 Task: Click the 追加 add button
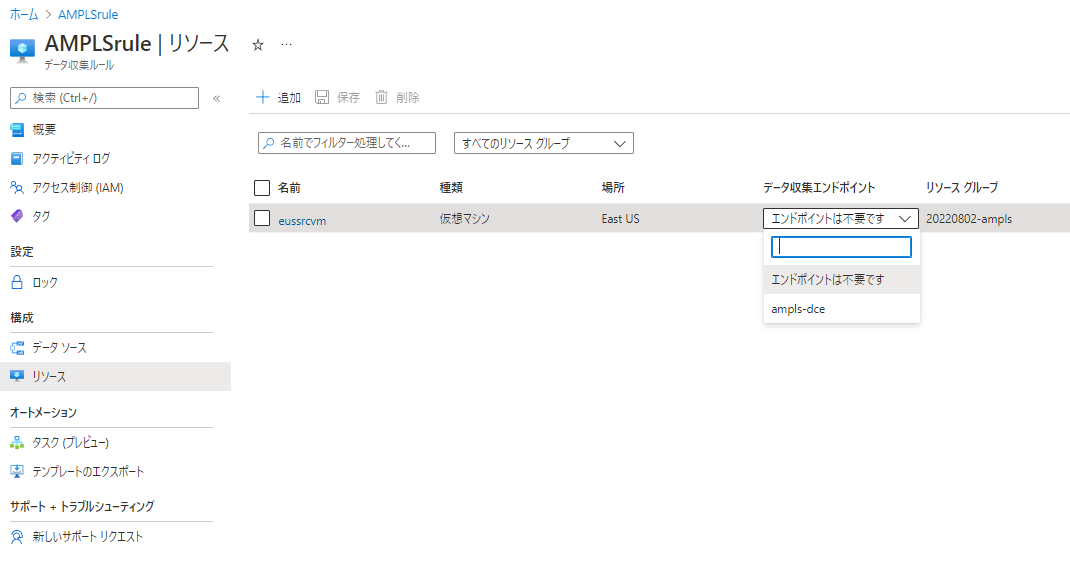pyautogui.click(x=278, y=98)
